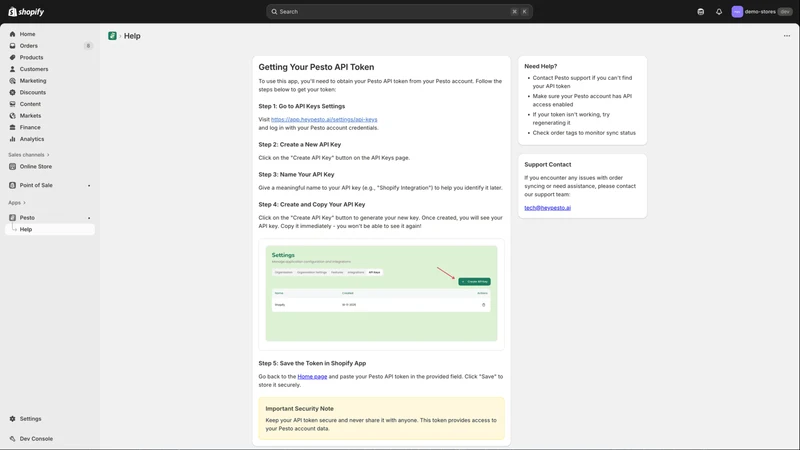The height and width of the screenshot is (450, 800).
Task: Click the 'Important Security Note' heading
Action: (299, 409)
